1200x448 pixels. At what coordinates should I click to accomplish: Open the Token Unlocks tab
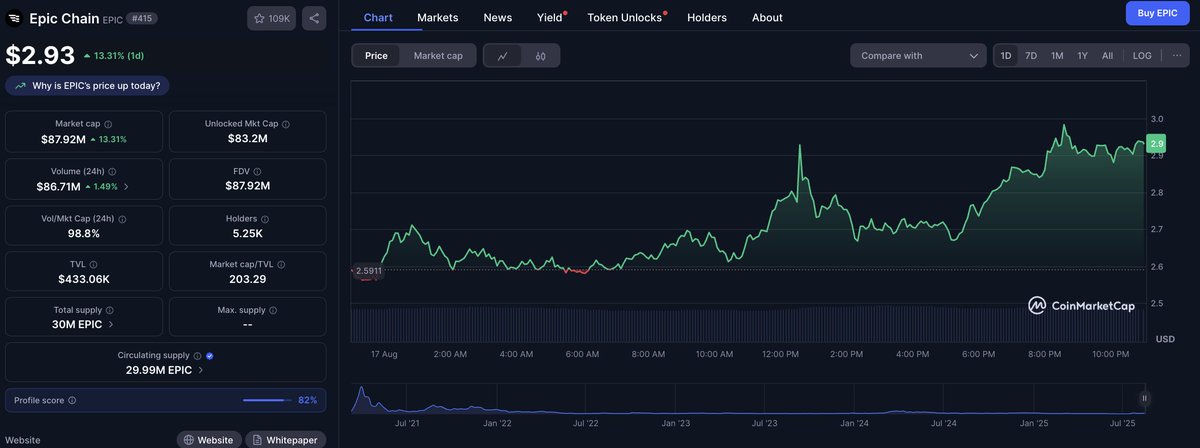click(x=626, y=18)
